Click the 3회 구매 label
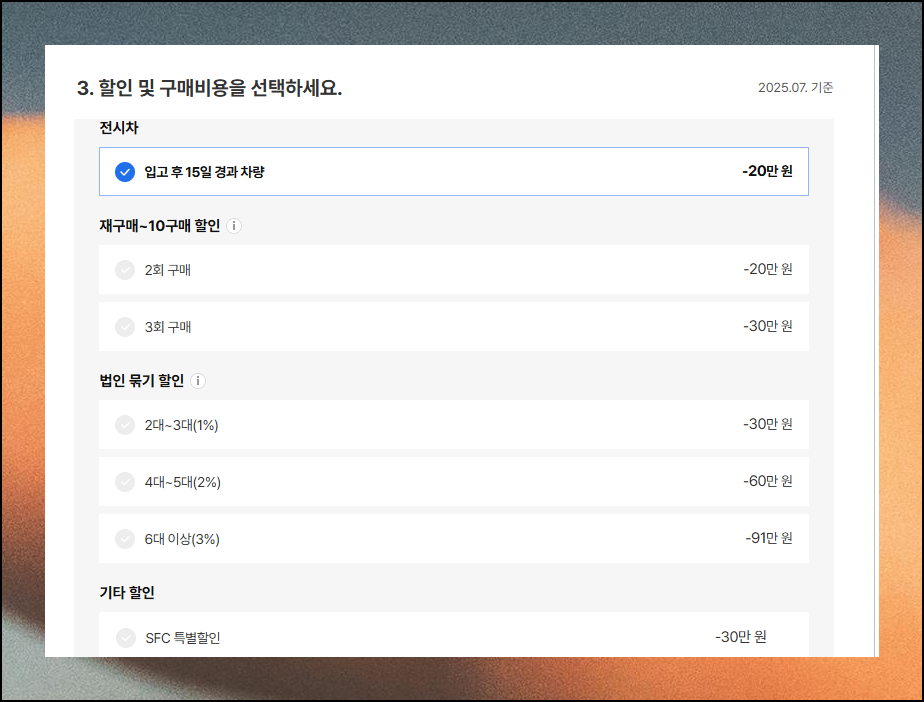The image size is (924, 702). pos(168,327)
